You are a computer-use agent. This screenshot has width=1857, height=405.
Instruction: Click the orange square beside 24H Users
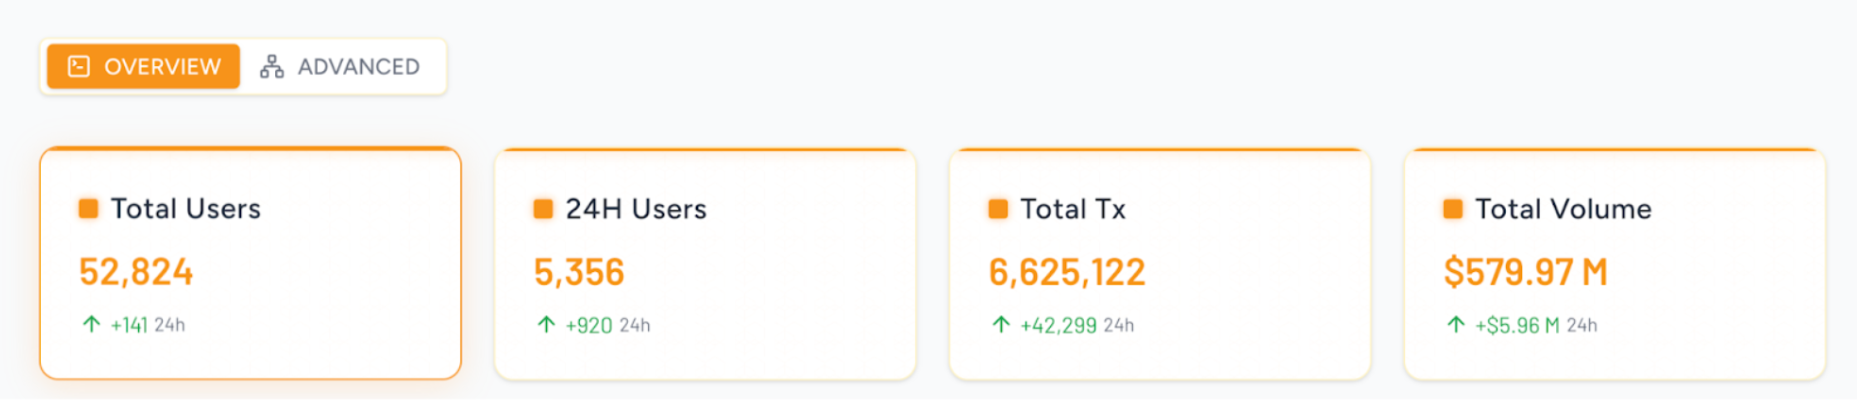[543, 208]
